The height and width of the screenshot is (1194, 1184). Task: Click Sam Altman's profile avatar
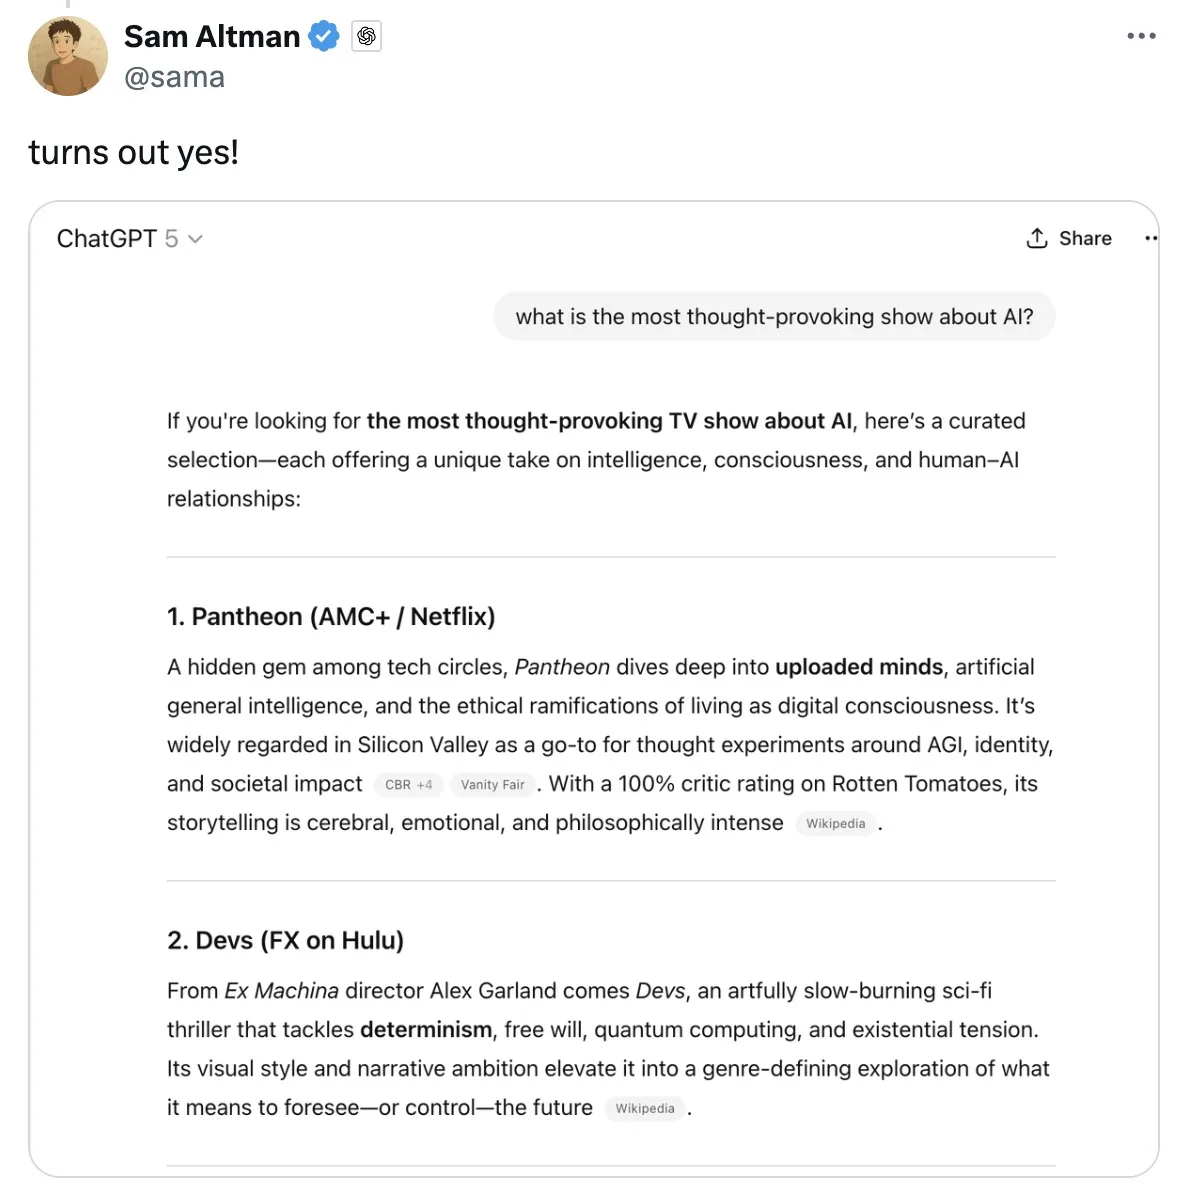(x=68, y=57)
